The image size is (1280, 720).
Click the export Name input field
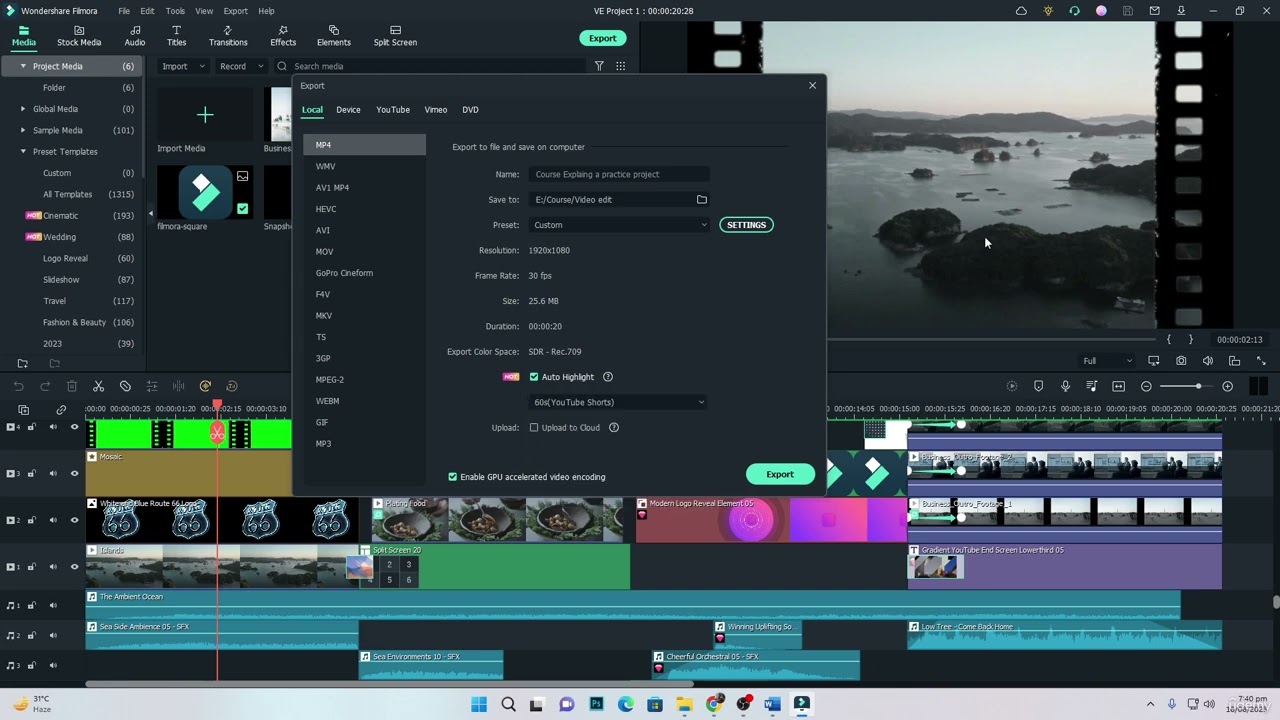point(619,174)
